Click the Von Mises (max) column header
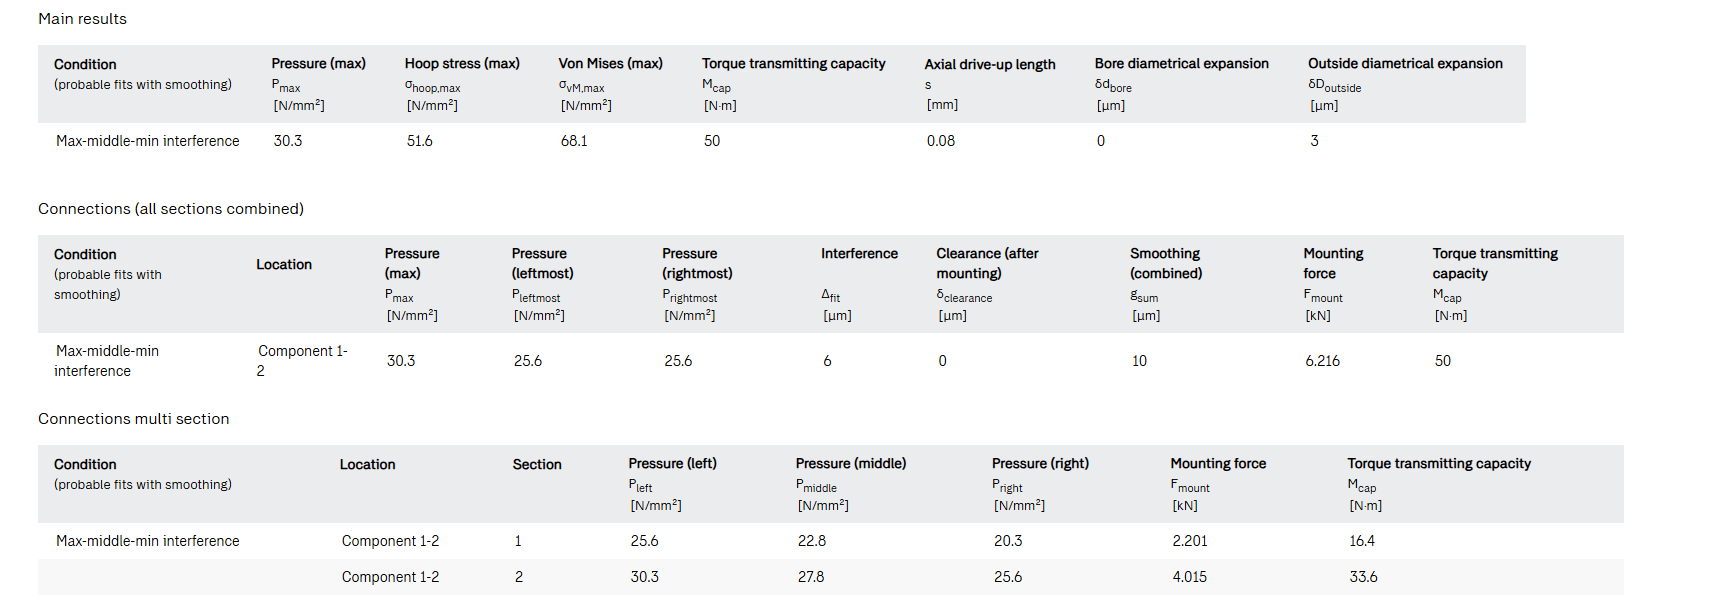This screenshot has width=1725, height=610. 610,64
